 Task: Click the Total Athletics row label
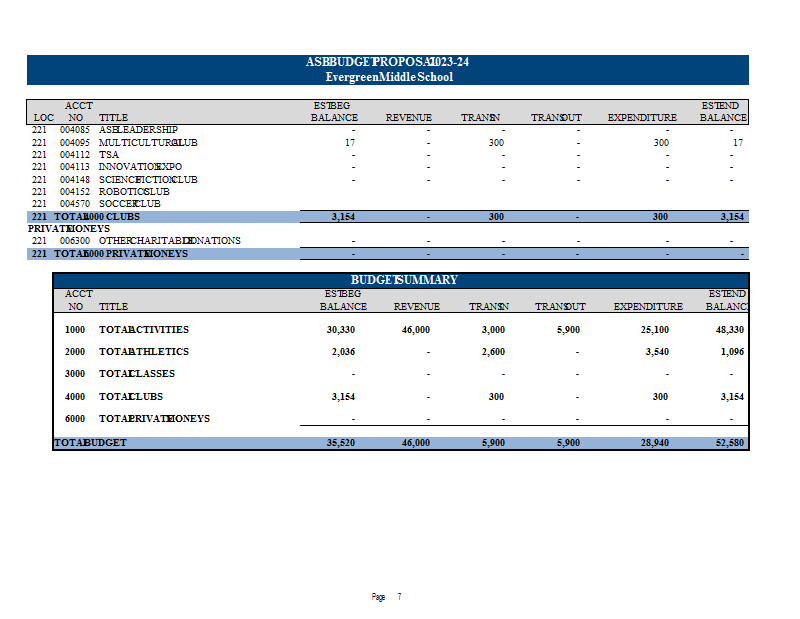(x=144, y=352)
